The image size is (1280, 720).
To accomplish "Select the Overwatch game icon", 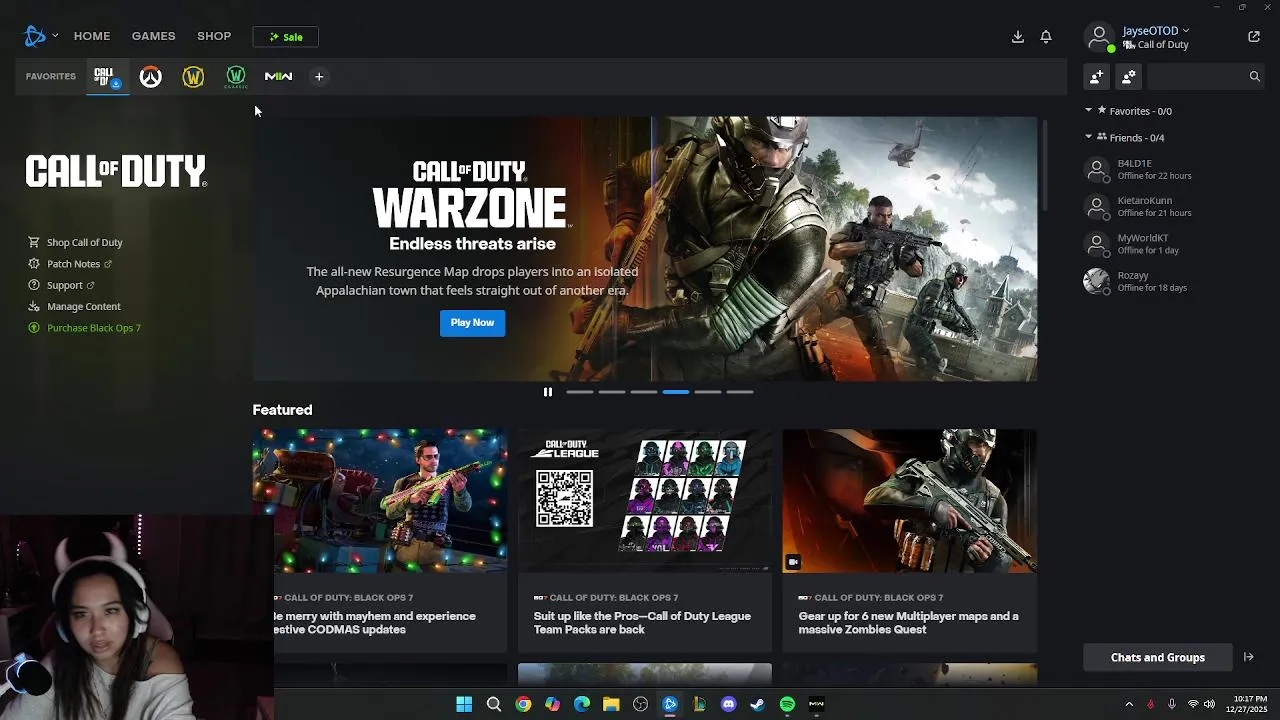I will 150,77.
